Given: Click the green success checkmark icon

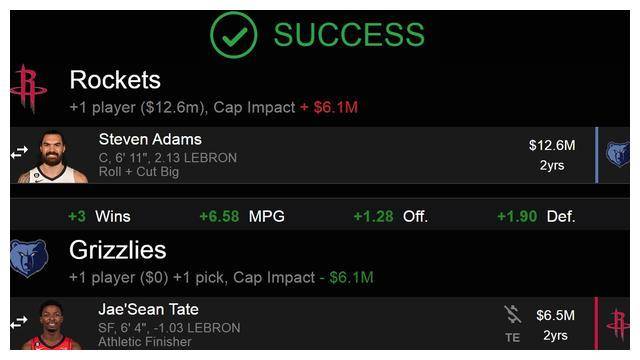Looking at the screenshot, I should coord(233,35).
